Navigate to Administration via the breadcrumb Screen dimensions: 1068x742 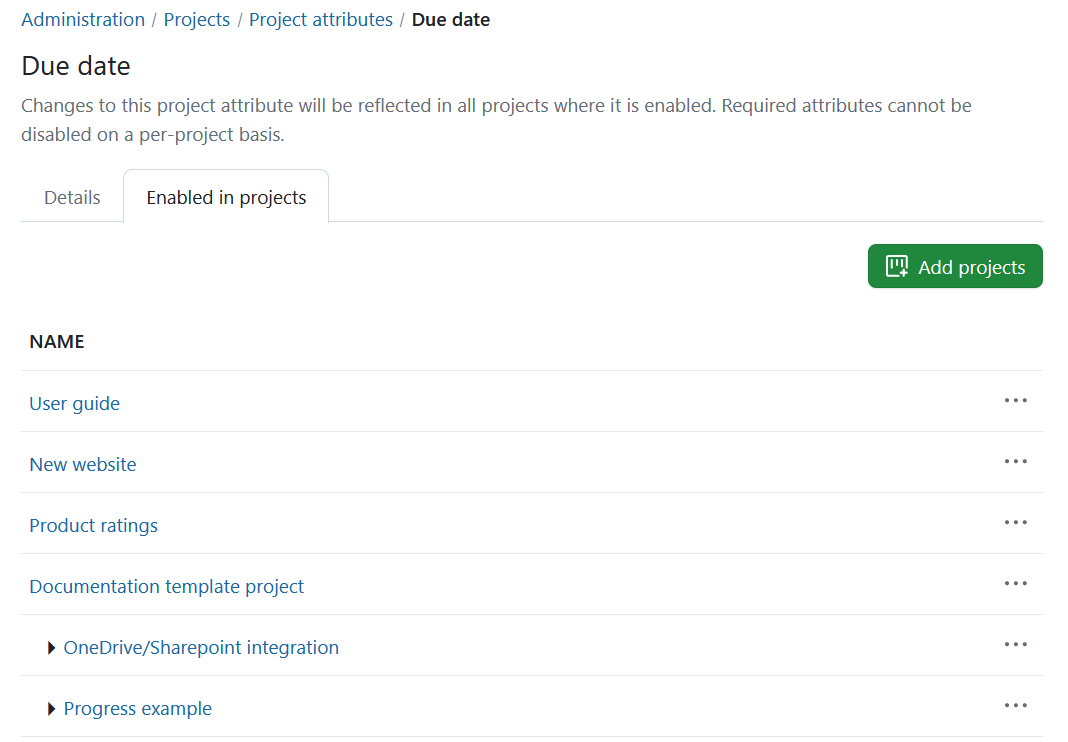[82, 19]
